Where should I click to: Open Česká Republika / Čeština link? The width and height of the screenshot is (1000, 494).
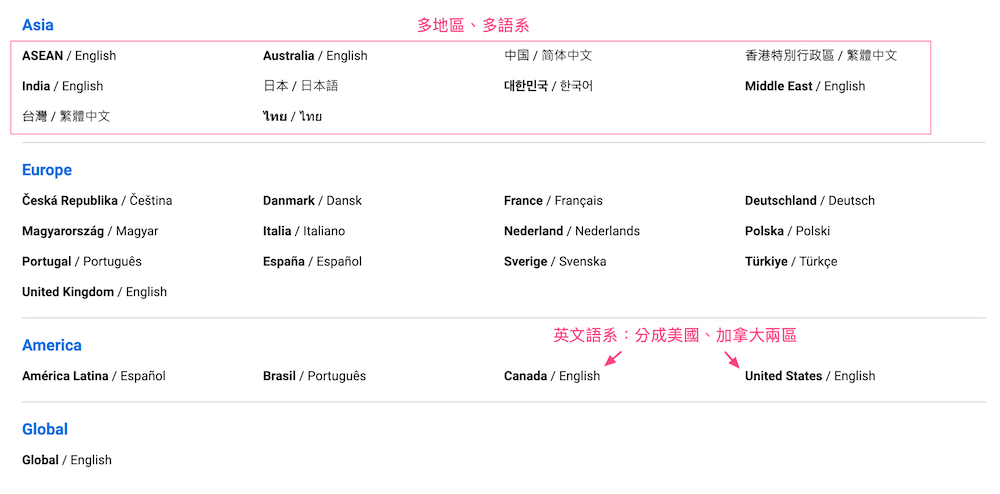coord(97,201)
